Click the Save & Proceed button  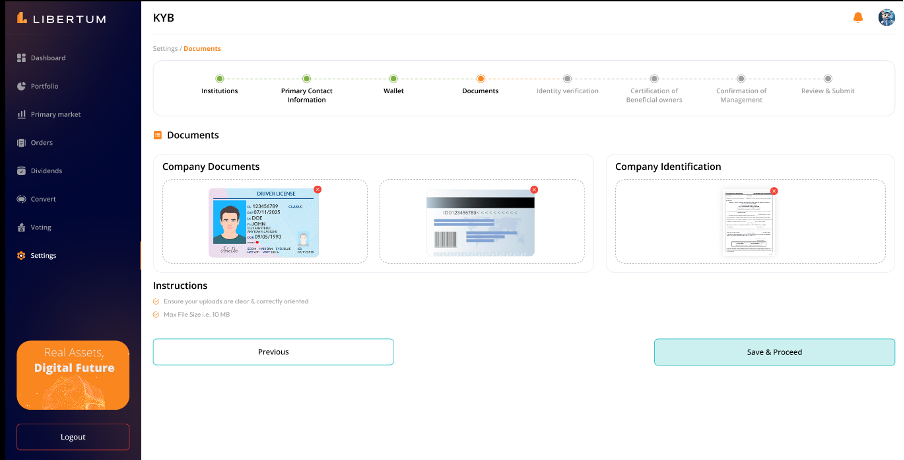[774, 352]
